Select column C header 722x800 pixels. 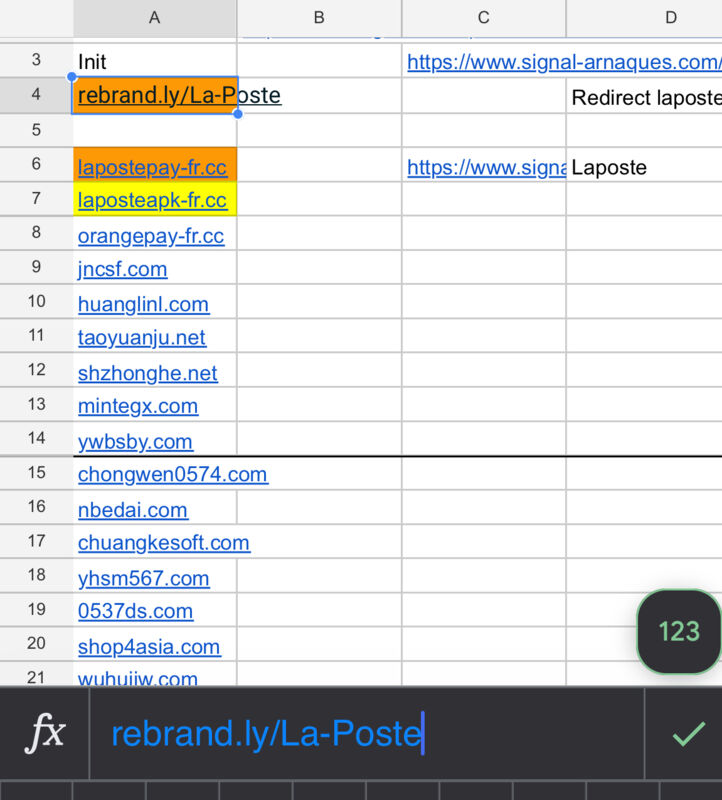(x=484, y=18)
